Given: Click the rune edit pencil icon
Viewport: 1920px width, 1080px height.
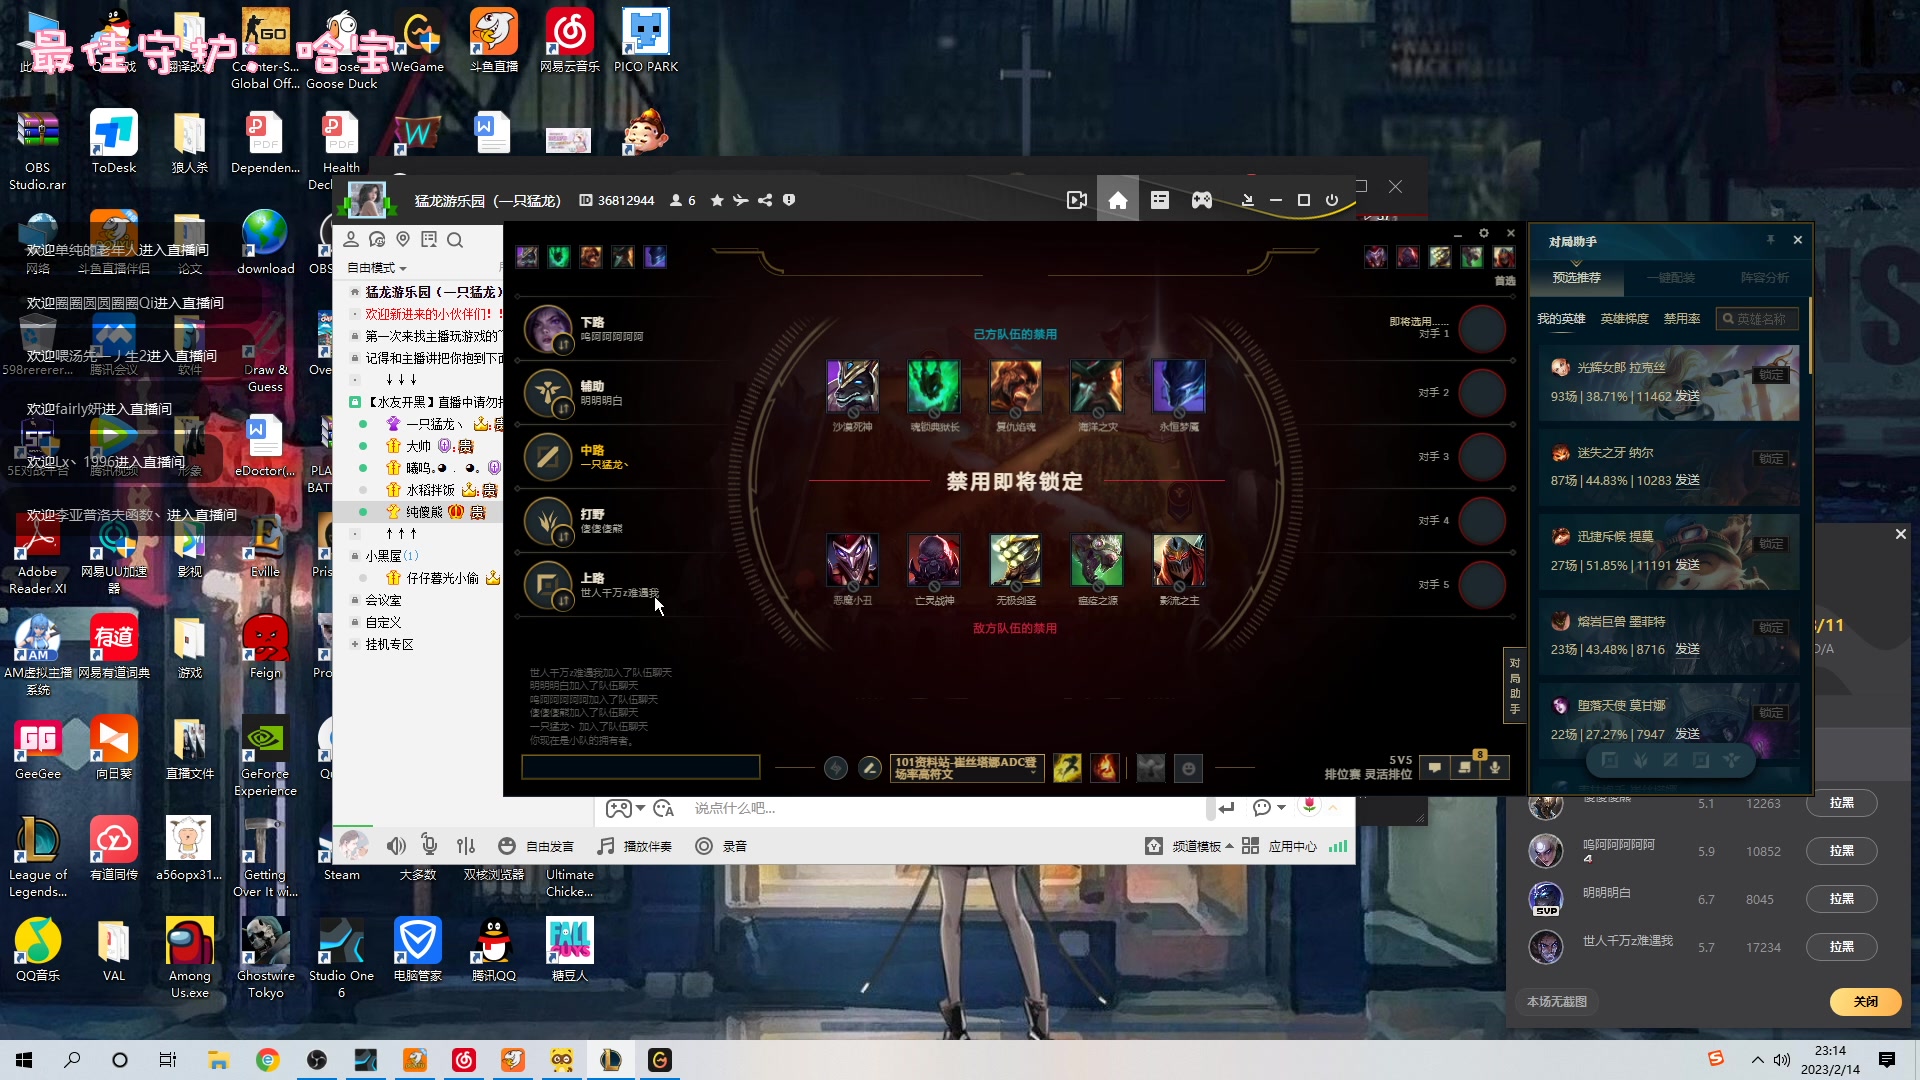Looking at the screenshot, I should (x=870, y=768).
